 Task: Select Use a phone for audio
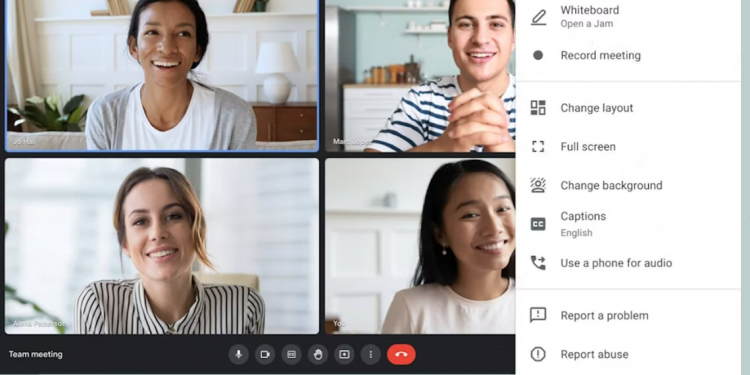(x=628, y=263)
